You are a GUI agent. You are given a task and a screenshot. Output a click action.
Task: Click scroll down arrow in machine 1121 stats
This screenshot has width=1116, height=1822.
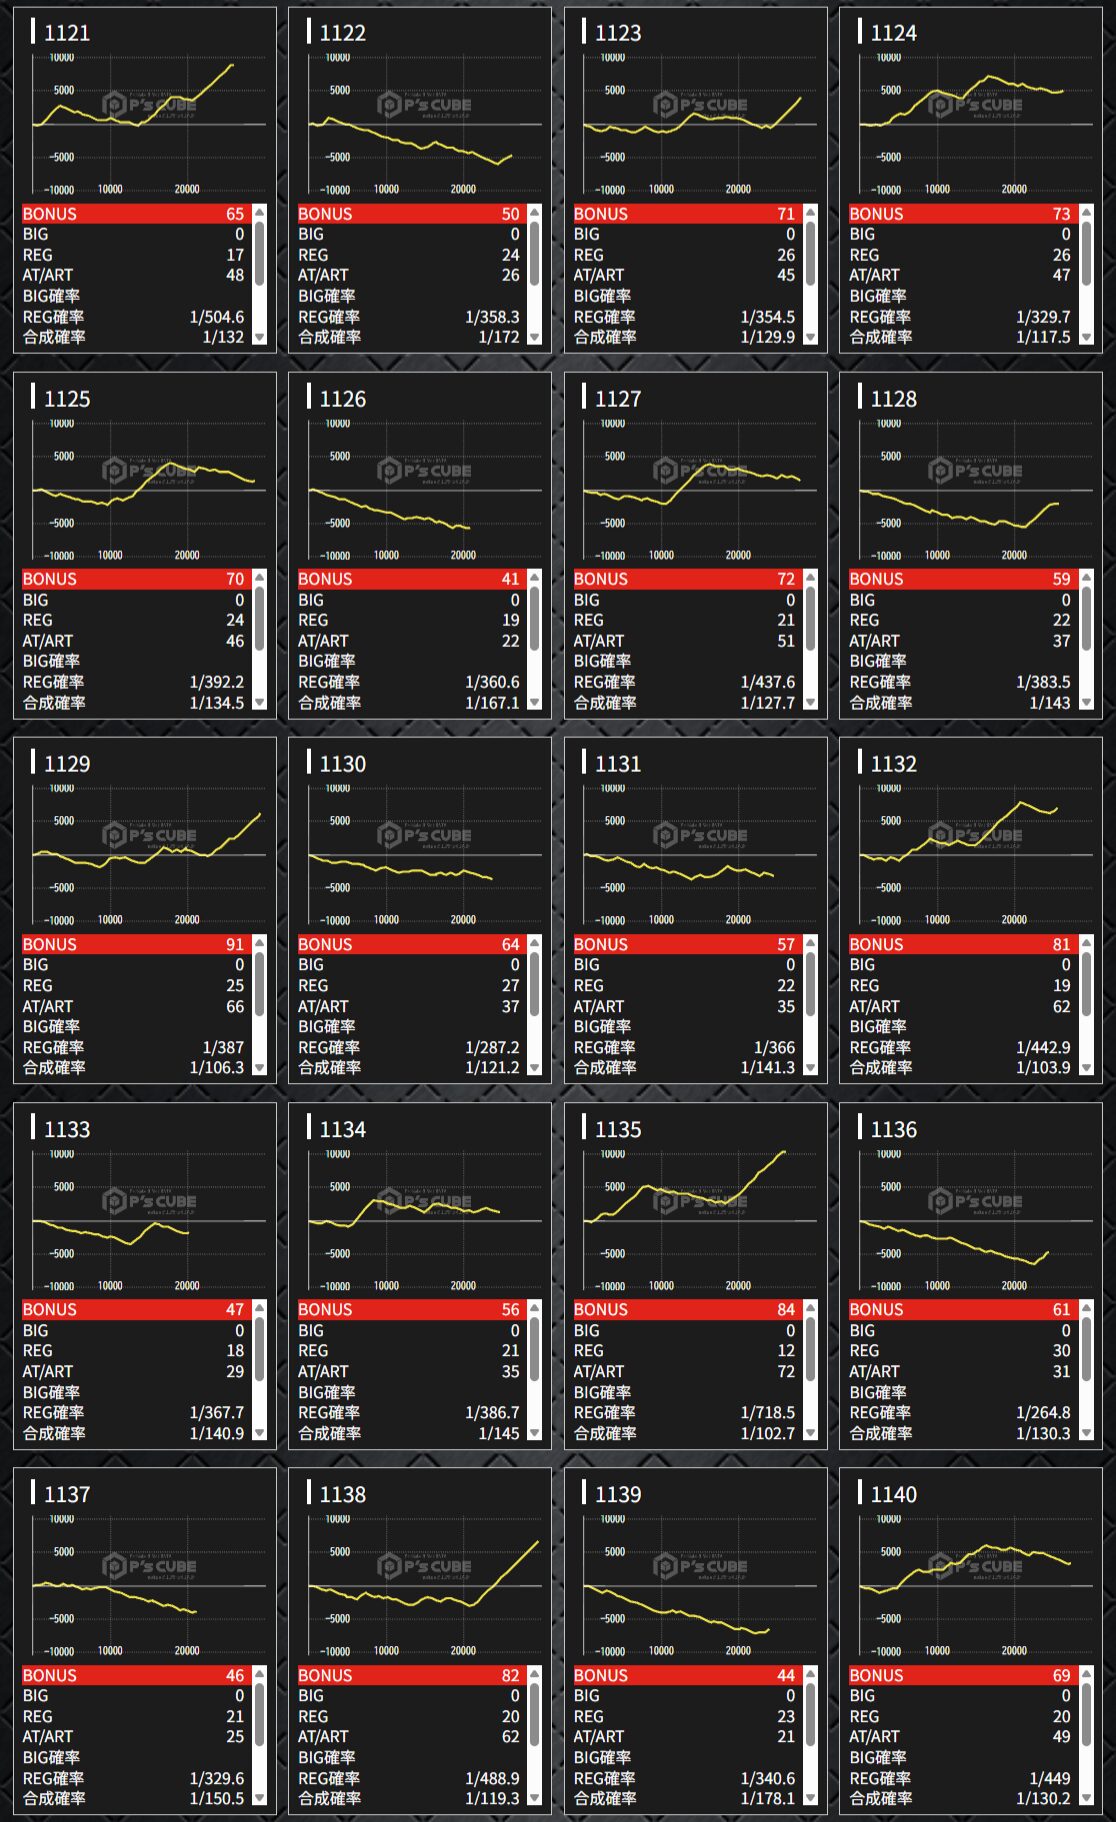[260, 338]
